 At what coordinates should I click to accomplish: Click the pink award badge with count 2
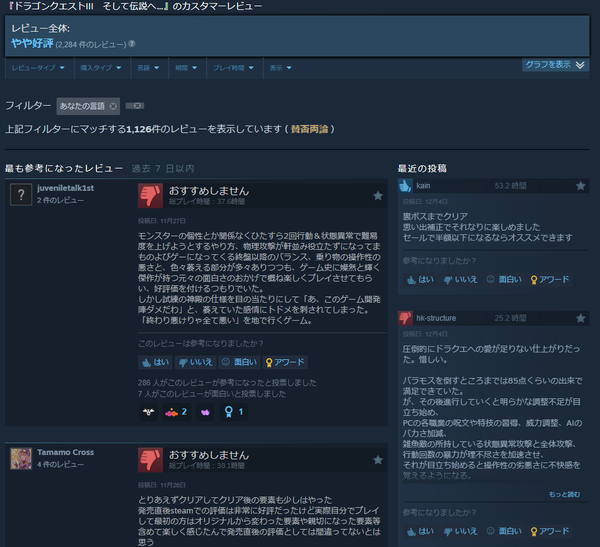click(176, 412)
